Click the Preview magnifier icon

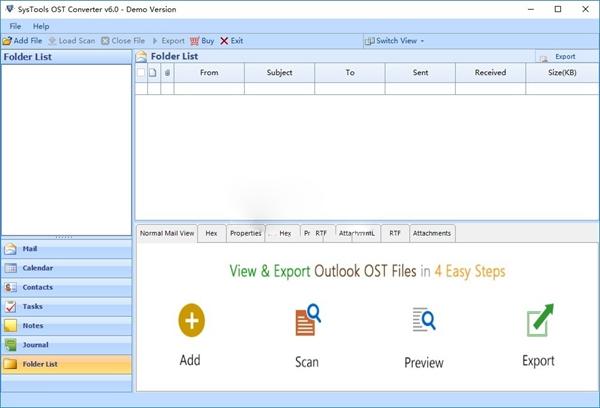[423, 321]
